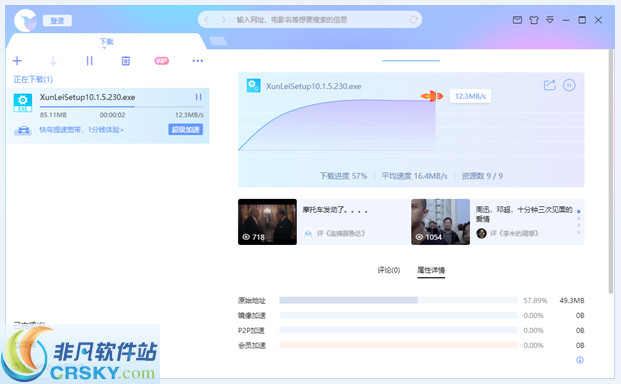The image size is (621, 384).
Task: Click the 登录 login button
Action: click(57, 21)
